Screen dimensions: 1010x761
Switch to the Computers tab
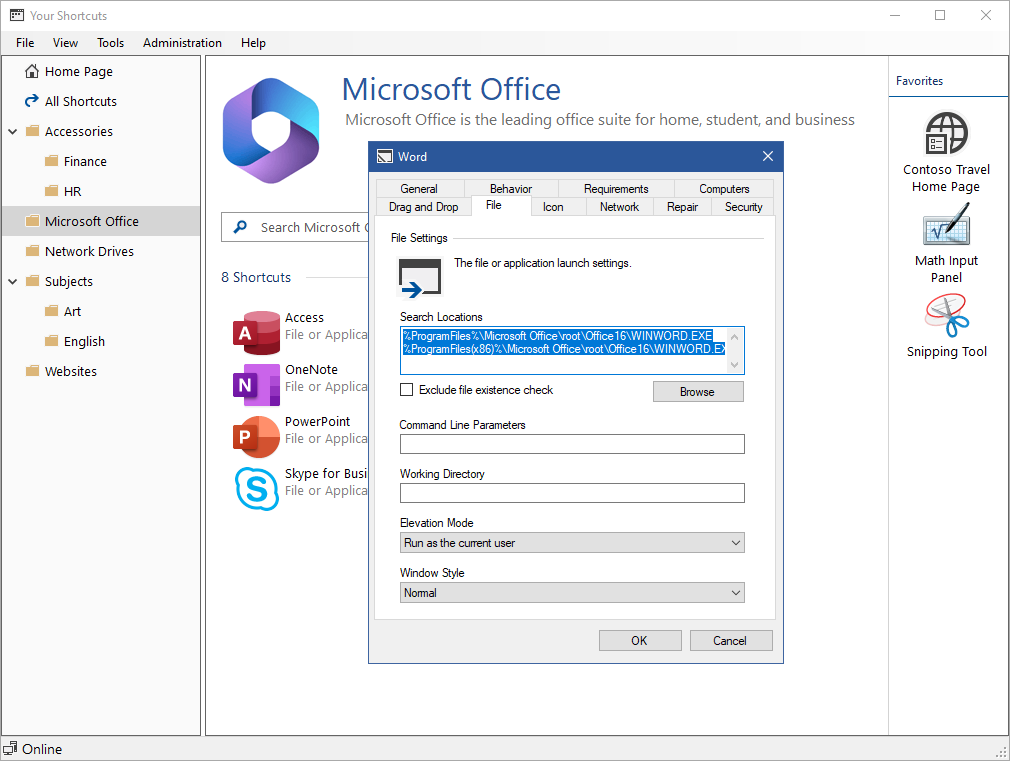[x=724, y=189]
